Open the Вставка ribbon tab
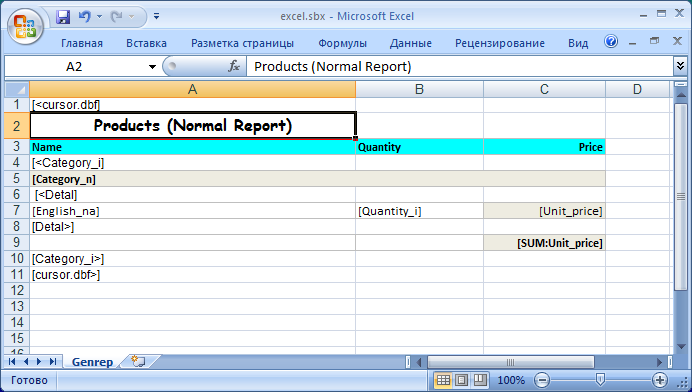The width and height of the screenshot is (692, 392). tap(147, 43)
